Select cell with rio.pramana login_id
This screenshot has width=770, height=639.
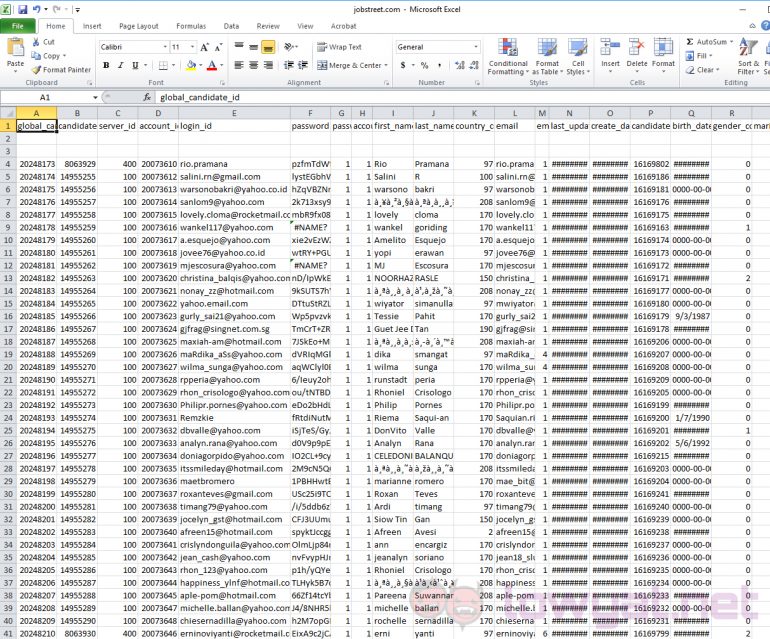pos(234,164)
